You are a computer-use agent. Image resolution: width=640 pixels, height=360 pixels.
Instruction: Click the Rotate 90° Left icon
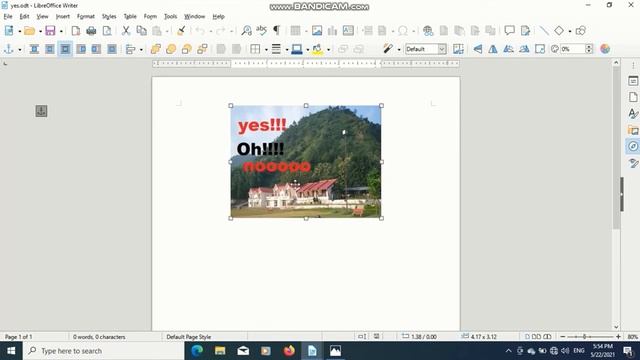tap(509, 49)
